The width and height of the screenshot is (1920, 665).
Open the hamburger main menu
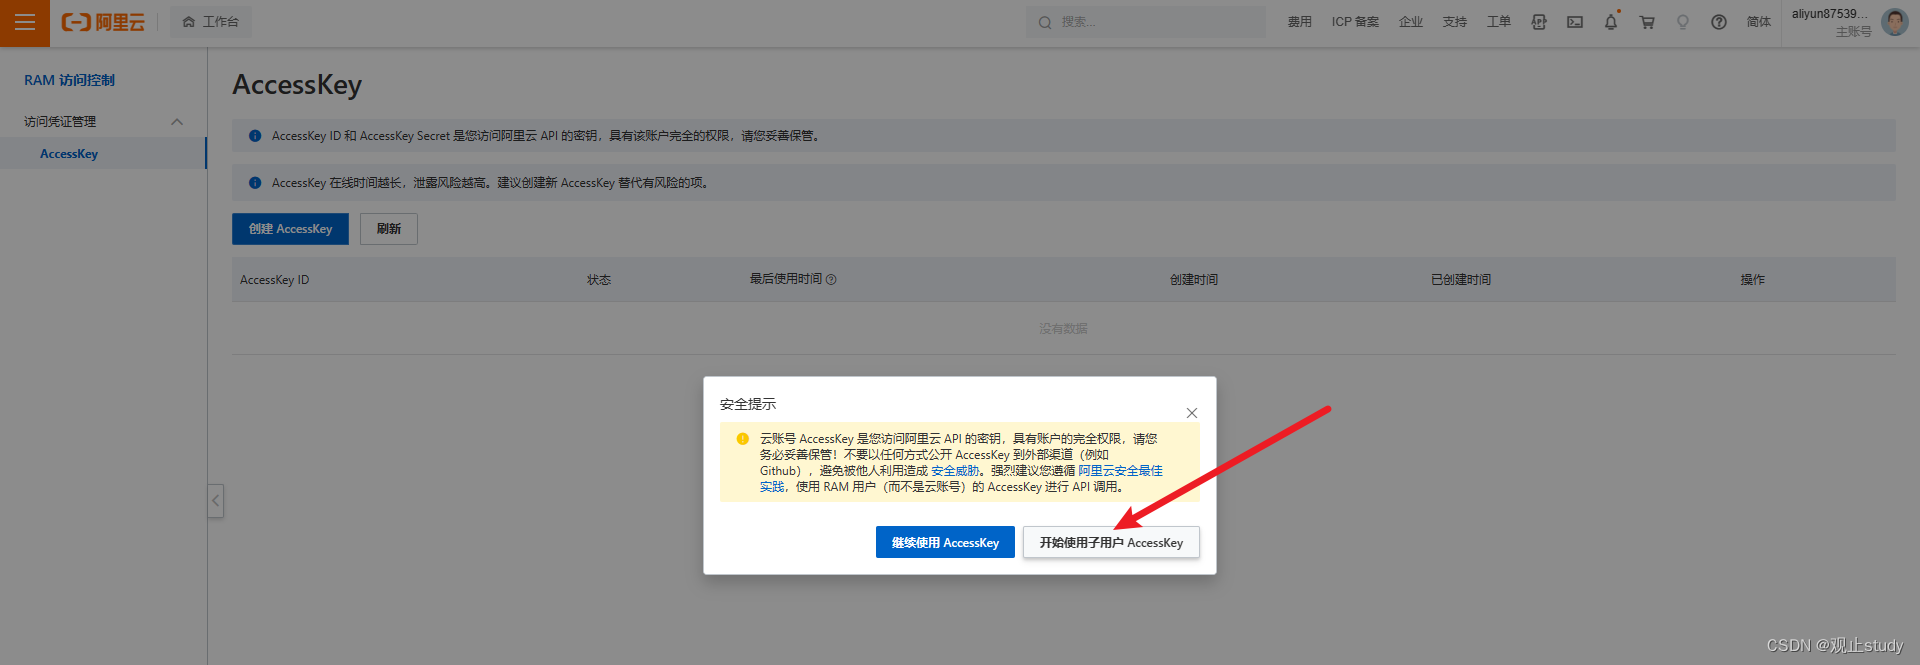(24, 22)
